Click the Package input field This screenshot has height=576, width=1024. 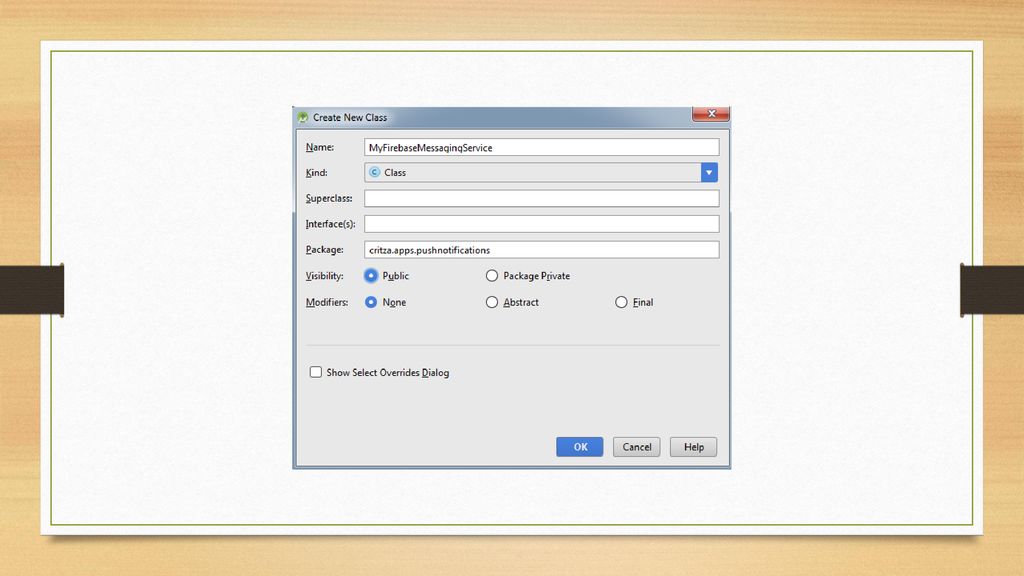click(541, 249)
